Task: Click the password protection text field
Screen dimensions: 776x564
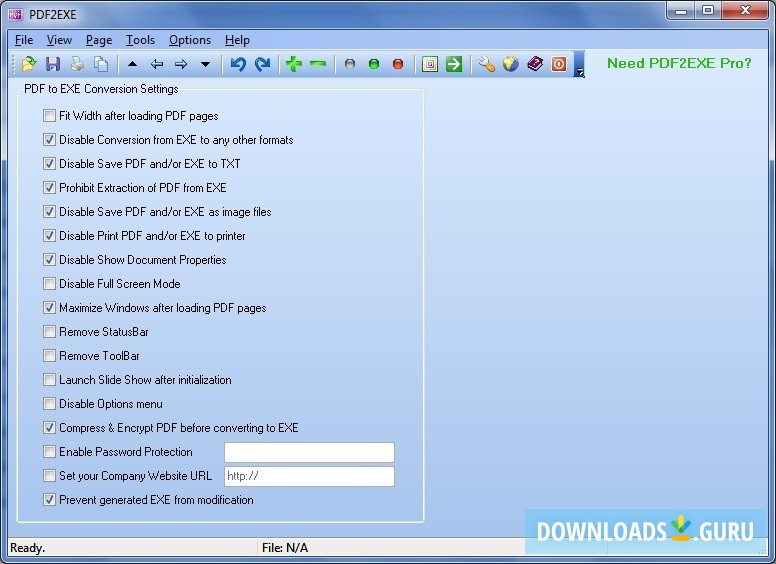Action: [x=309, y=452]
